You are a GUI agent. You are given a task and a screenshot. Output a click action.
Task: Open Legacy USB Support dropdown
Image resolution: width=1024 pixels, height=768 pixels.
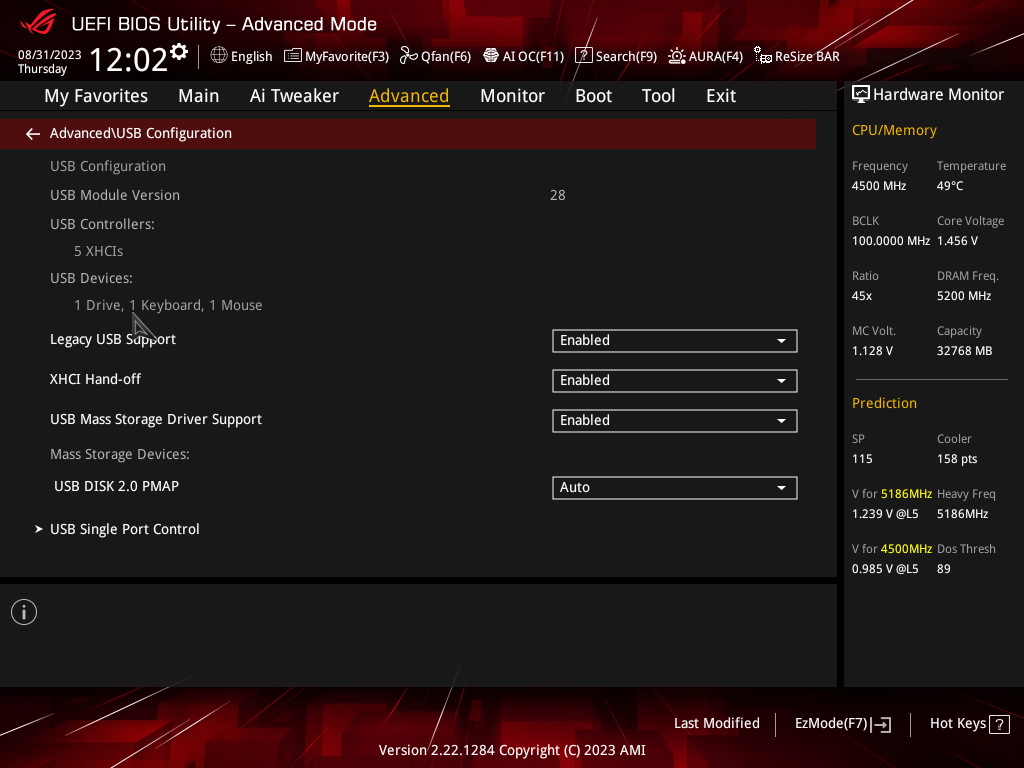pos(675,341)
